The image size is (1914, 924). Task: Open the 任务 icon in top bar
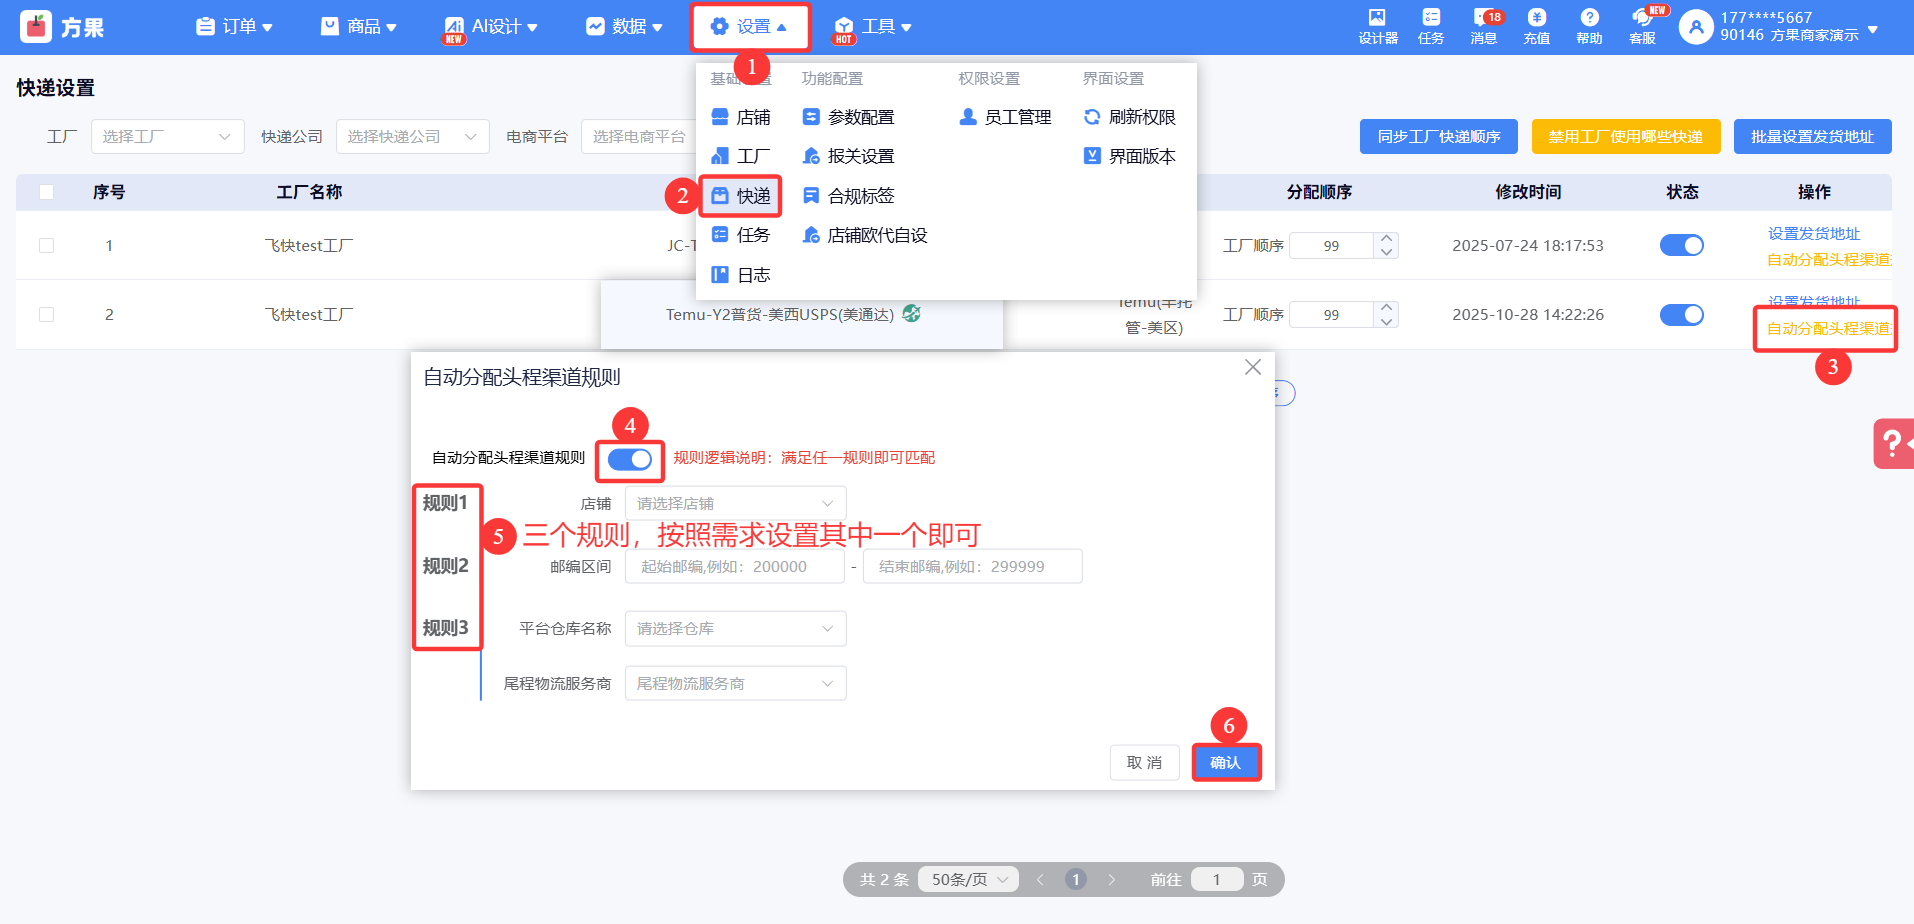click(x=1431, y=26)
